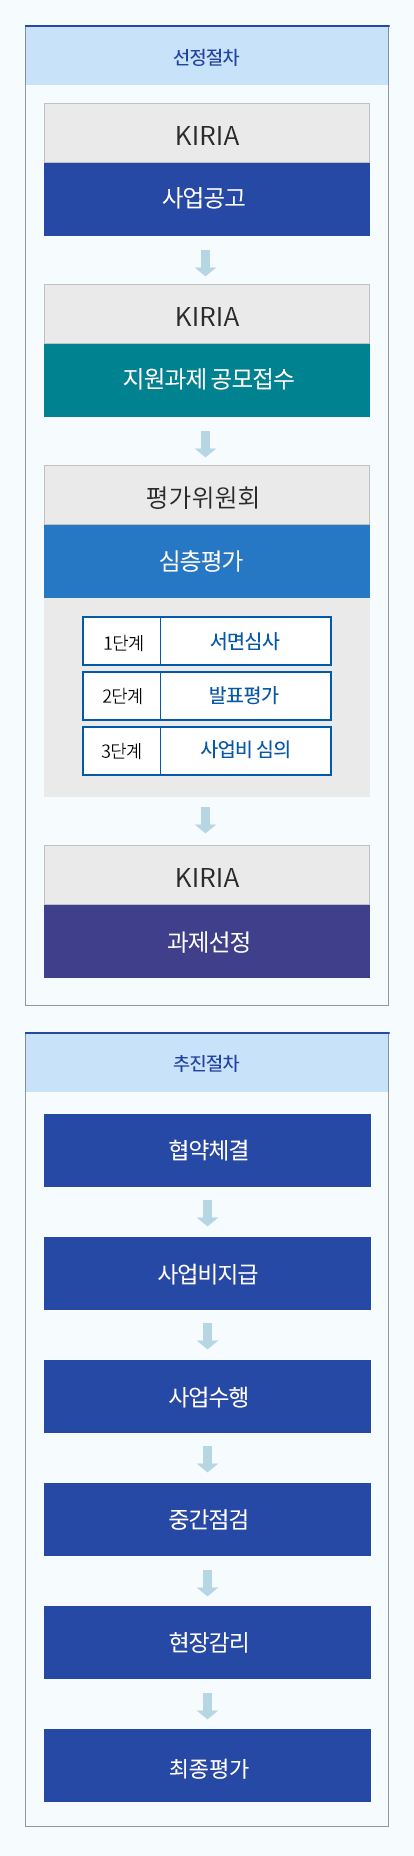Select the 사업비지급 step box
Viewport: 414px width, 1856px height.
pos(207,1273)
